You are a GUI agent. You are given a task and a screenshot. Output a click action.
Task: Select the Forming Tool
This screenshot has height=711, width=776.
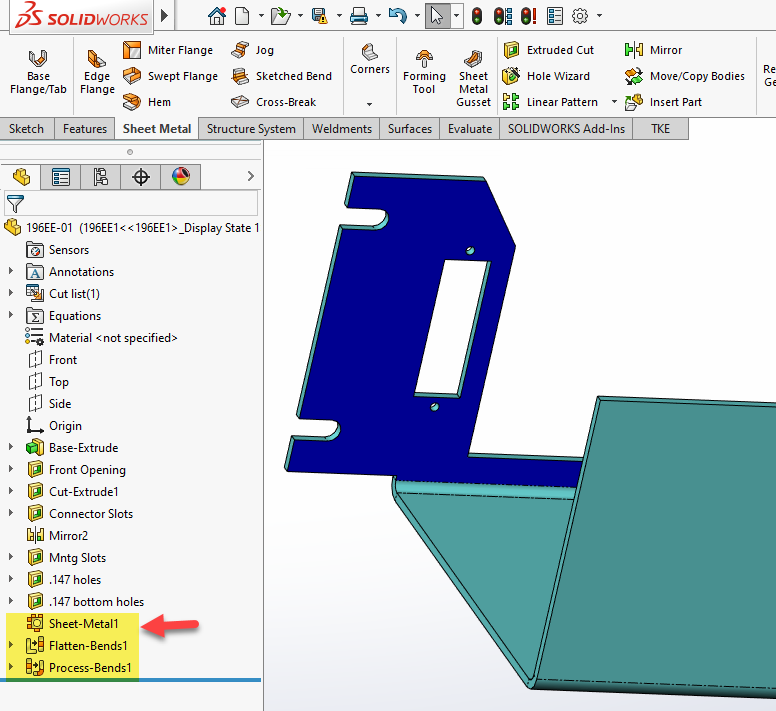coord(424,73)
